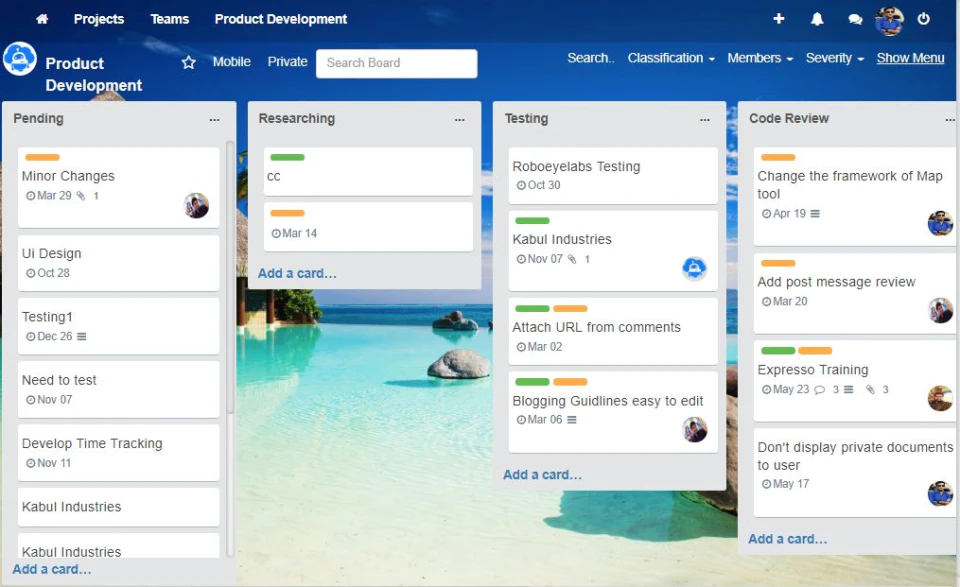
Task: Open the notifications bell
Action: (x=817, y=19)
